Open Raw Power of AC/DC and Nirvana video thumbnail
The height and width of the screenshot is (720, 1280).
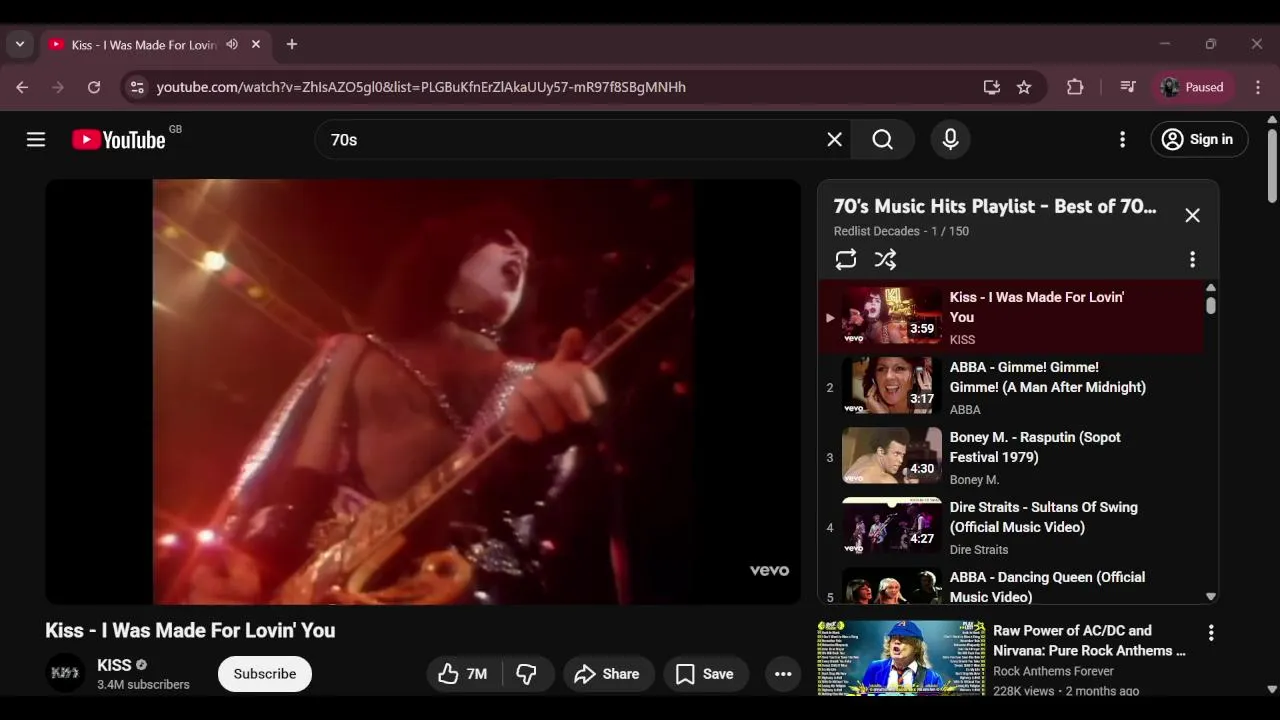click(x=901, y=658)
